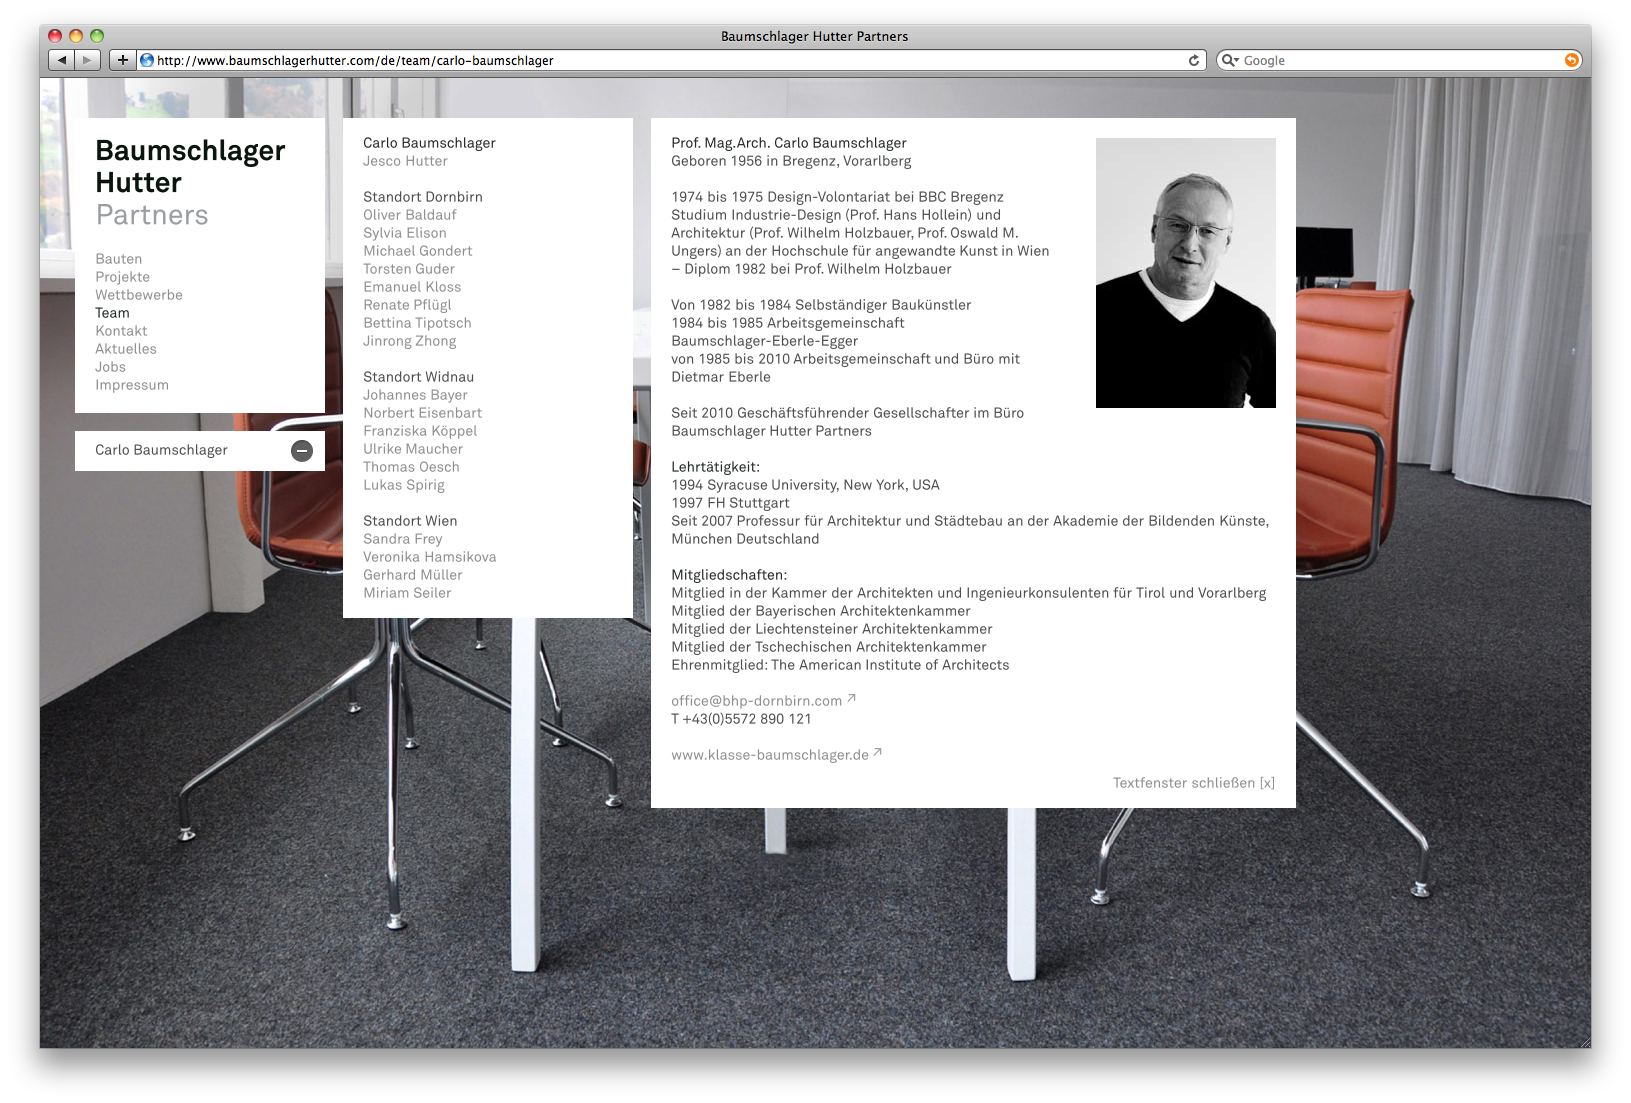Click the Standort Widnau heading
The width and height of the screenshot is (1631, 1103).
point(418,377)
